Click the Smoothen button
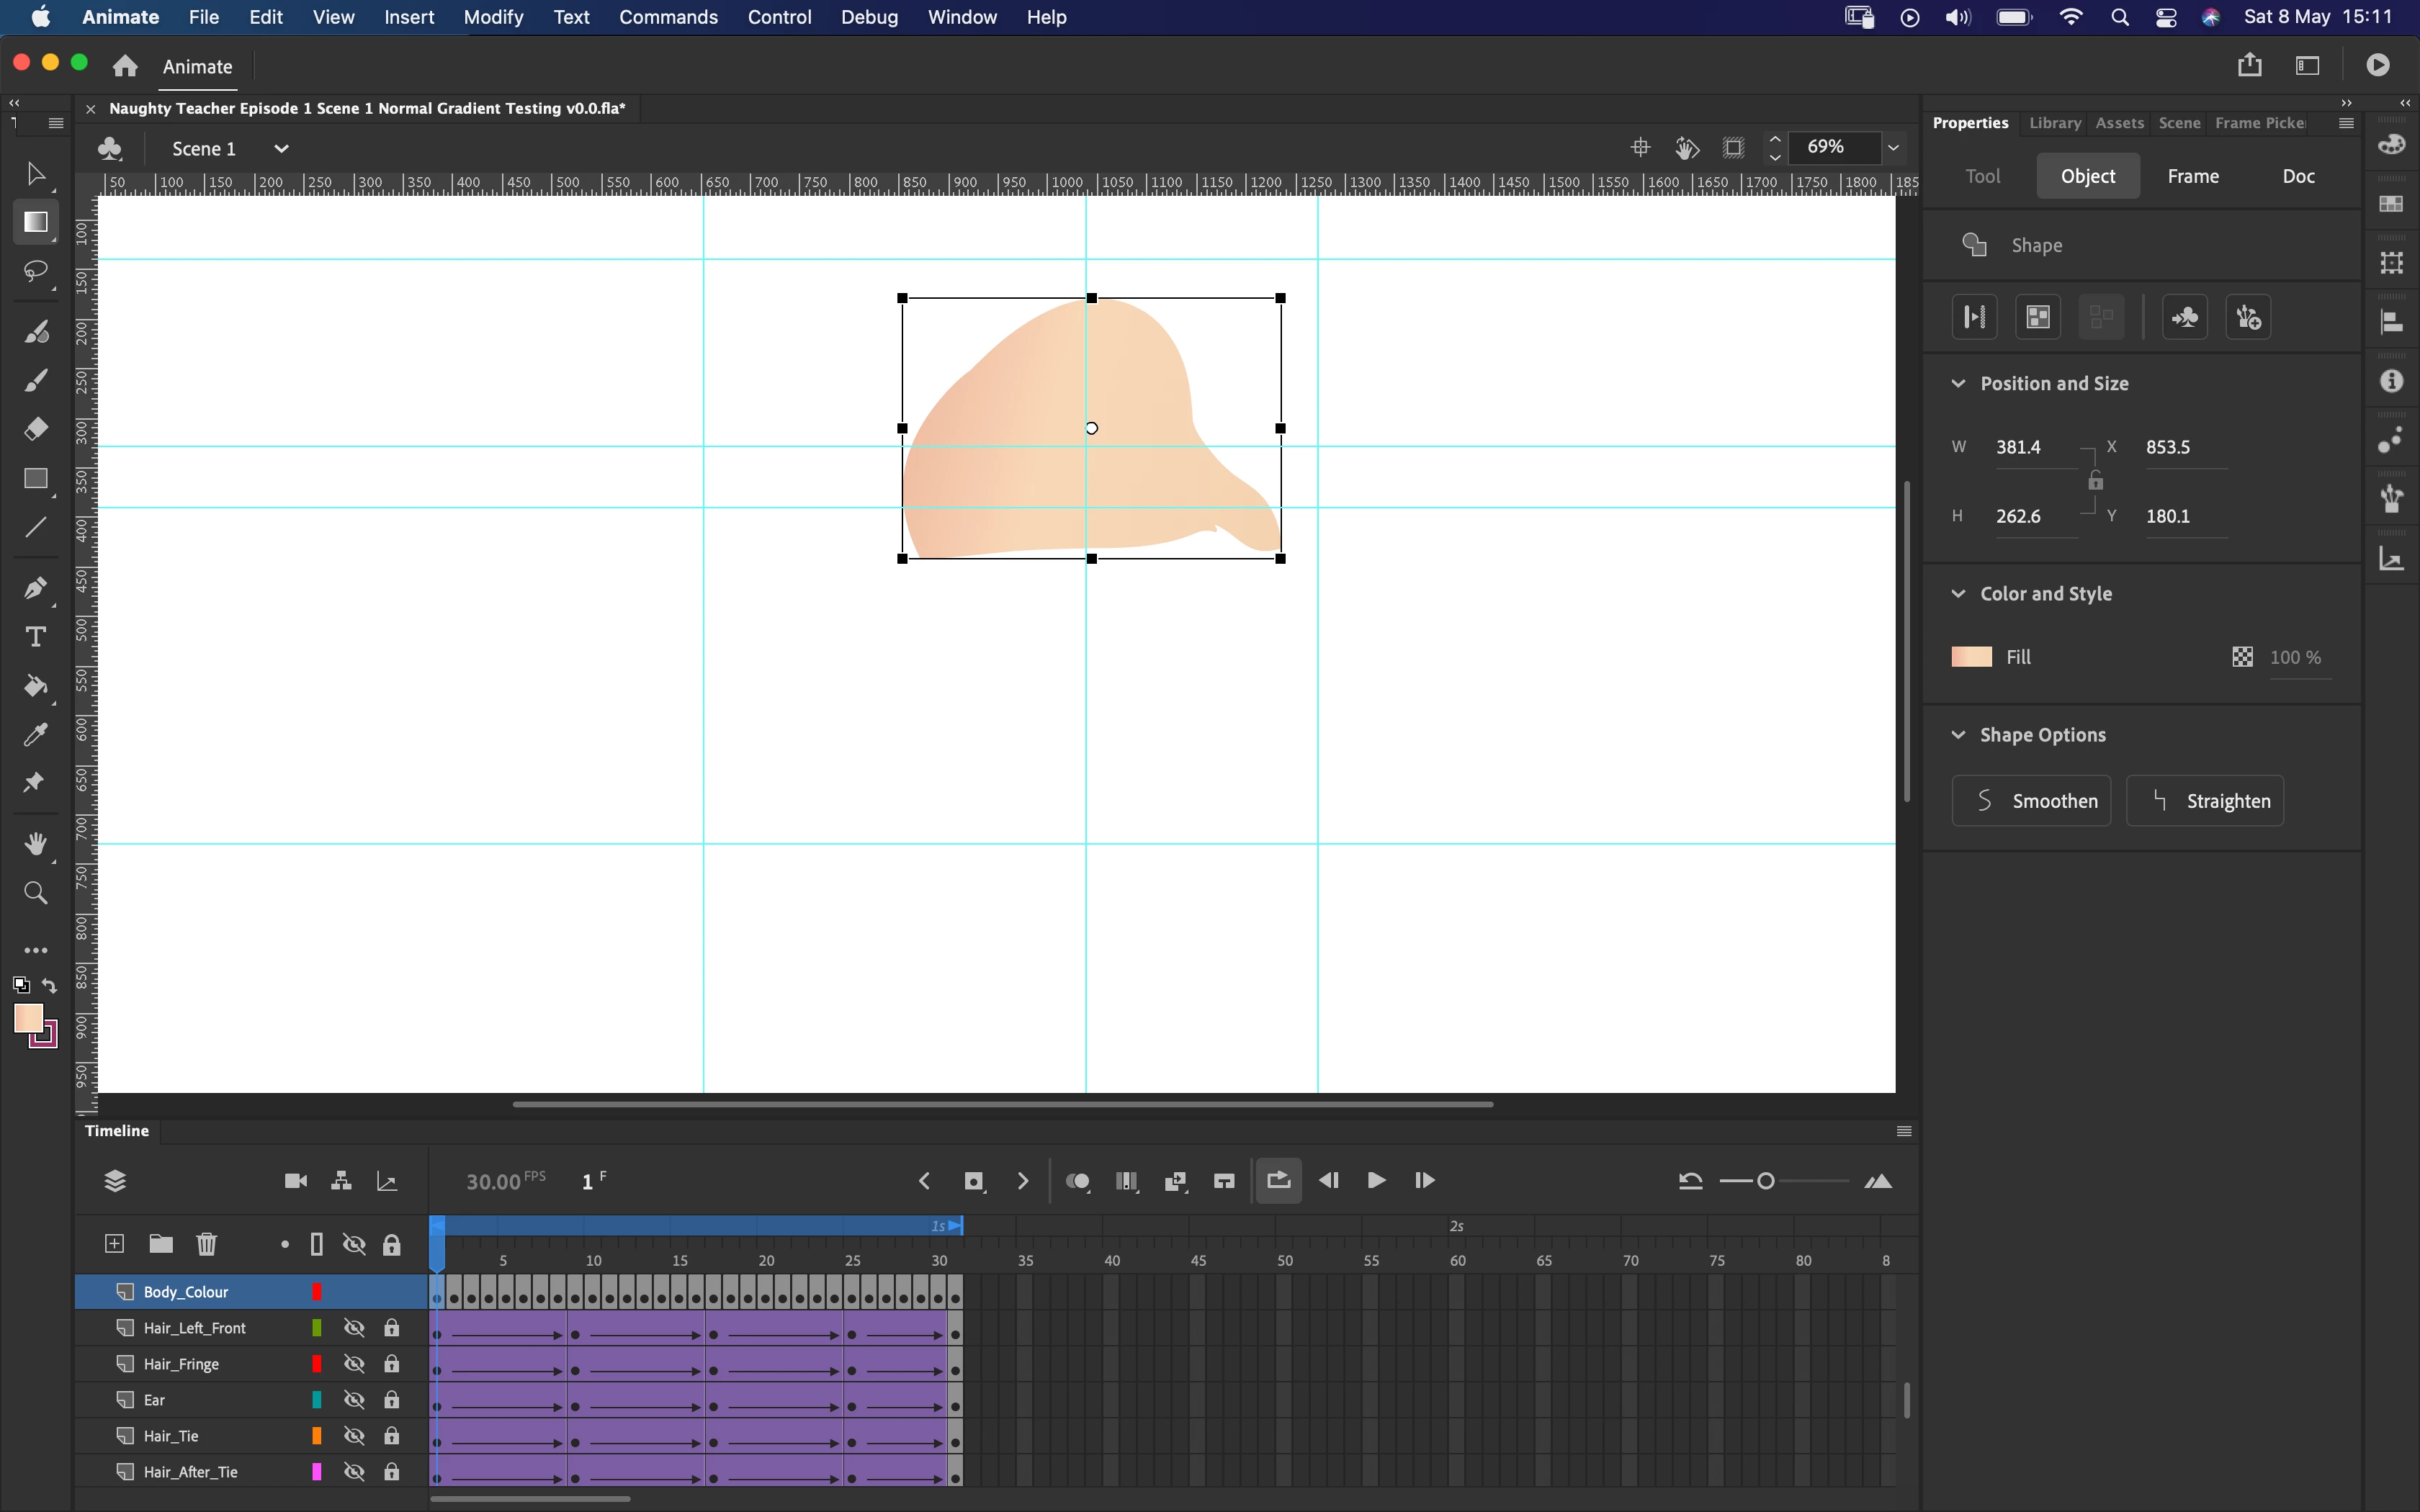Screen dimensions: 2420x1512 [2031, 801]
